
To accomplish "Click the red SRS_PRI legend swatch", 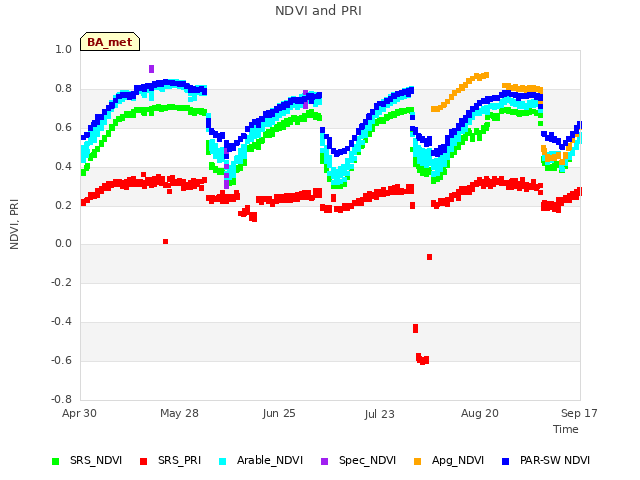I will tap(143, 461).
